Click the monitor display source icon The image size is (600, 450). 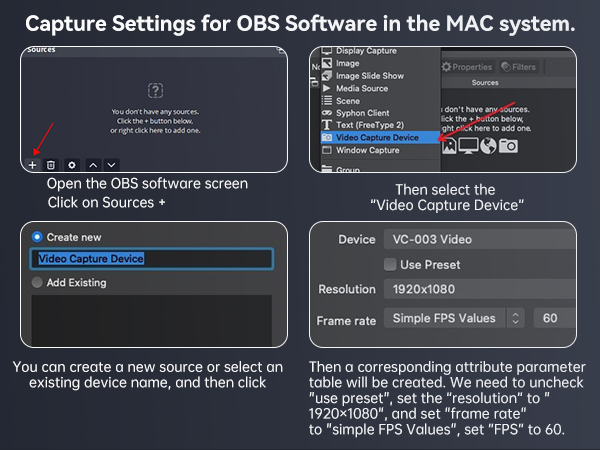coord(468,145)
